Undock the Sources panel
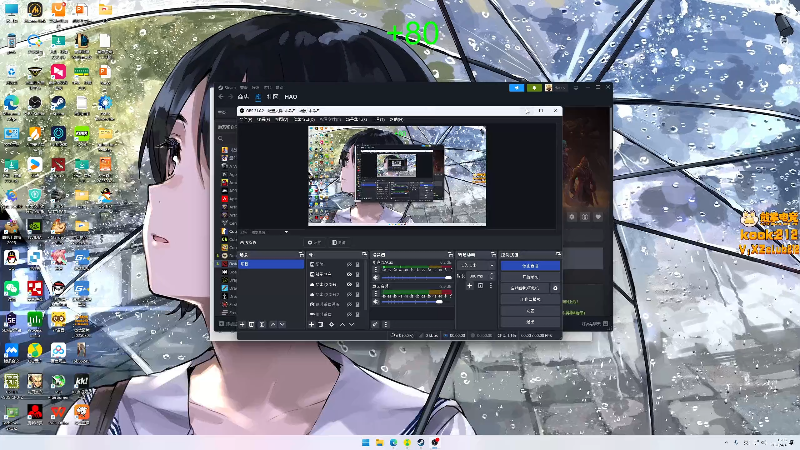This screenshot has width=800, height=450. [364, 254]
